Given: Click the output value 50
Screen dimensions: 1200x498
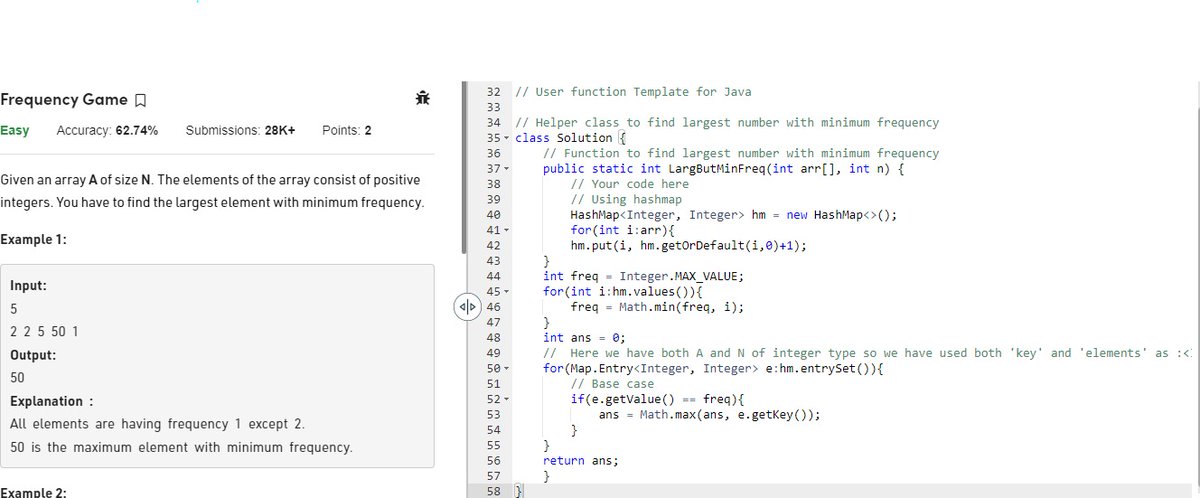Looking at the screenshot, I should [17, 378].
